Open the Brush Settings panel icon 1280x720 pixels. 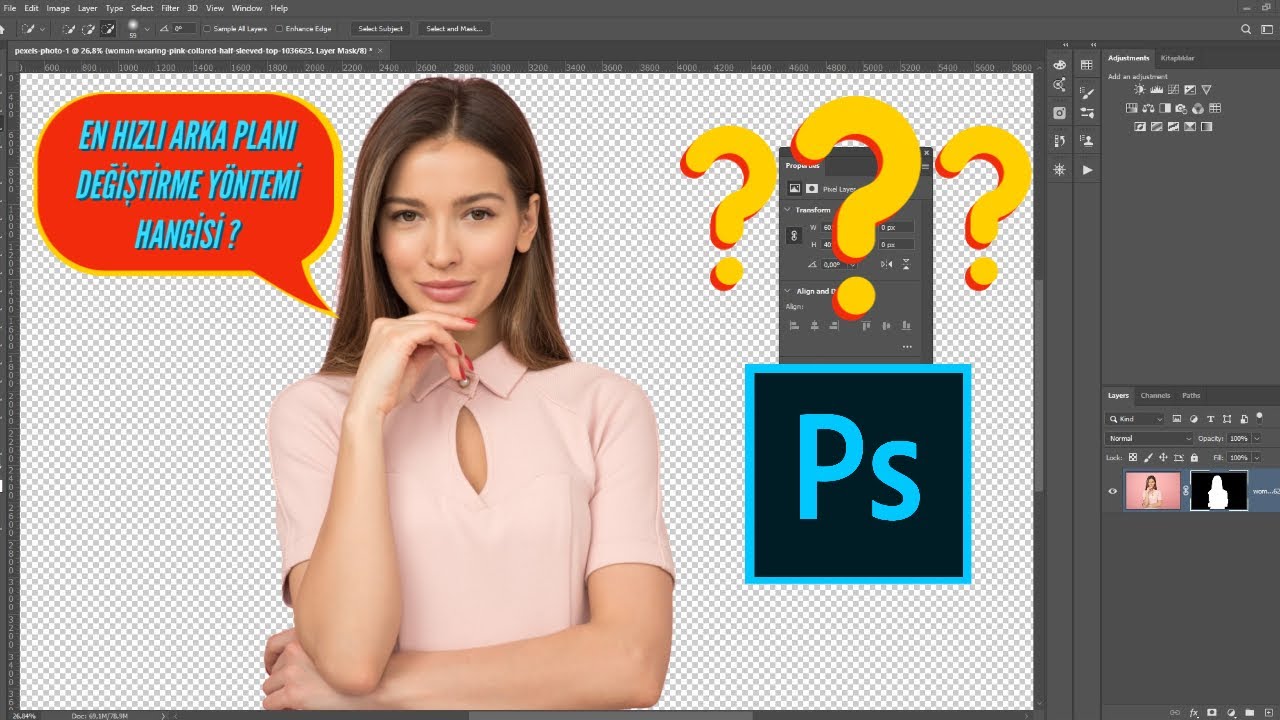coord(1088,93)
